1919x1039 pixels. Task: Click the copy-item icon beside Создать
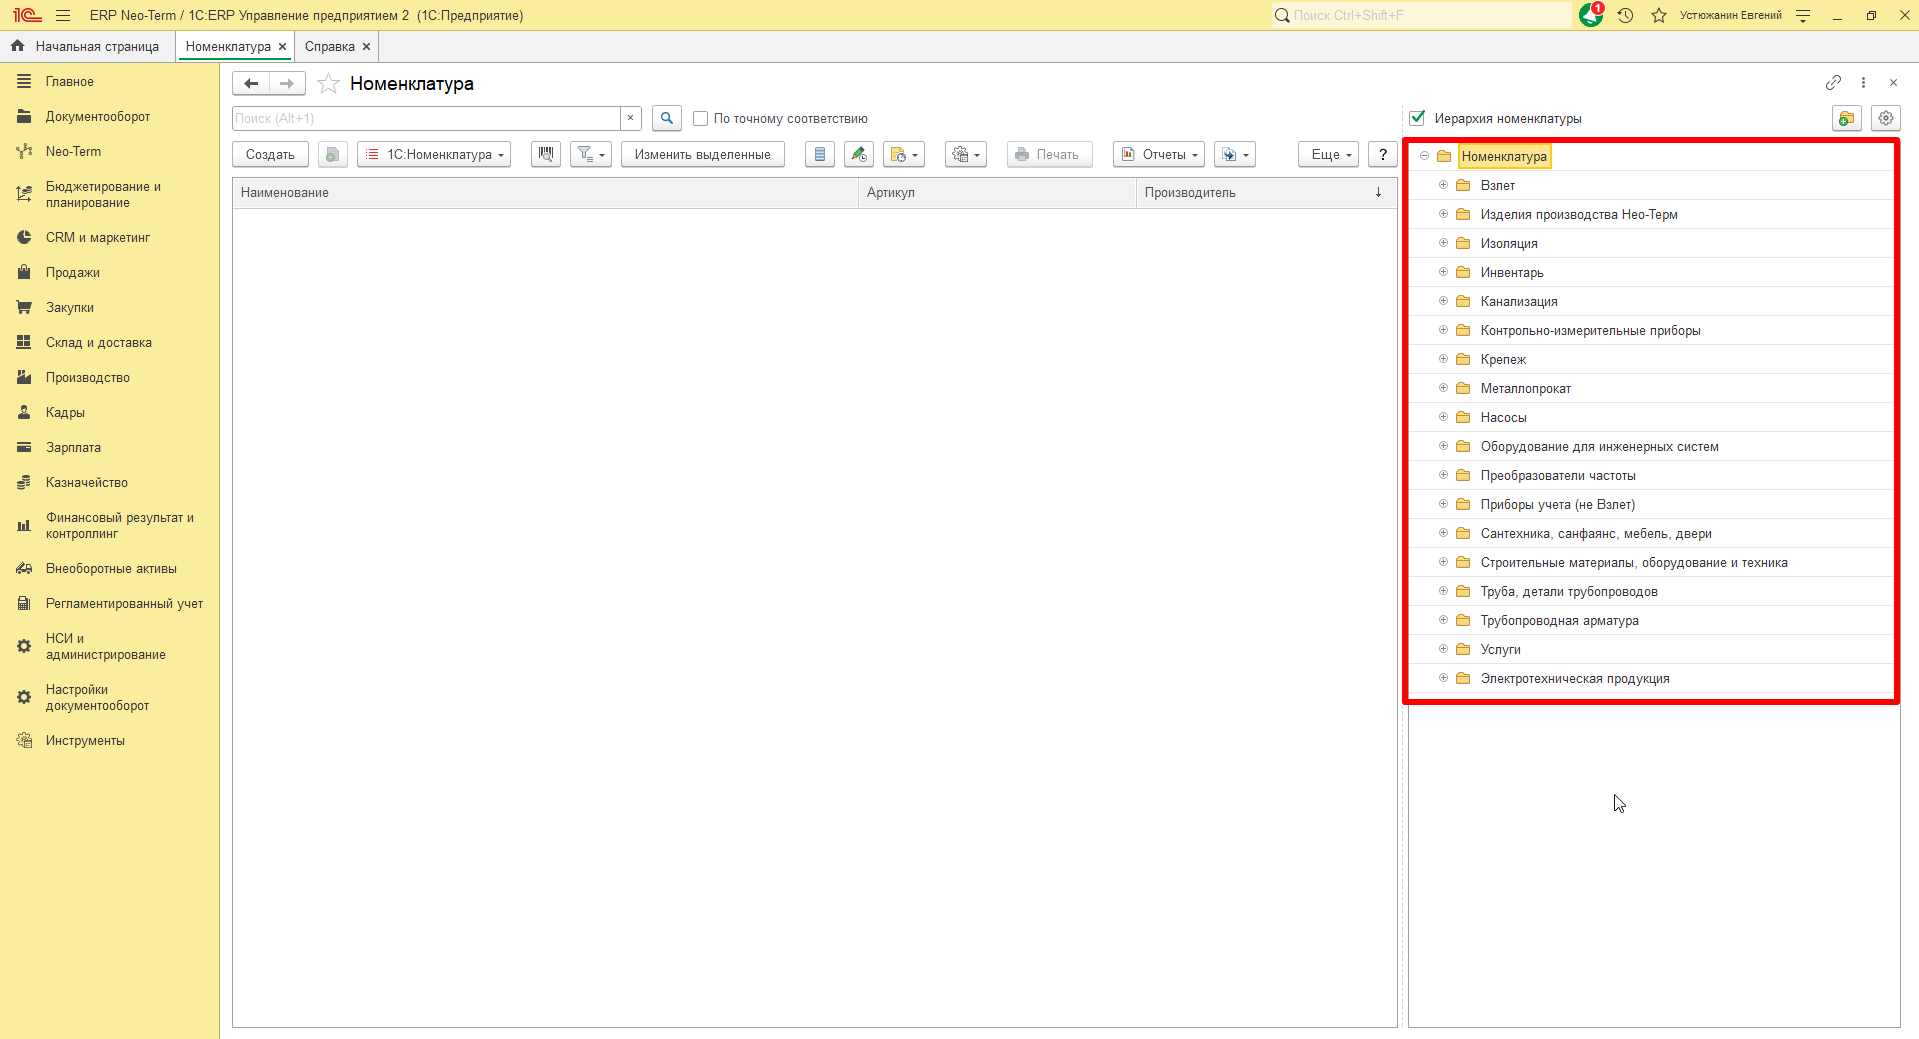click(x=333, y=154)
